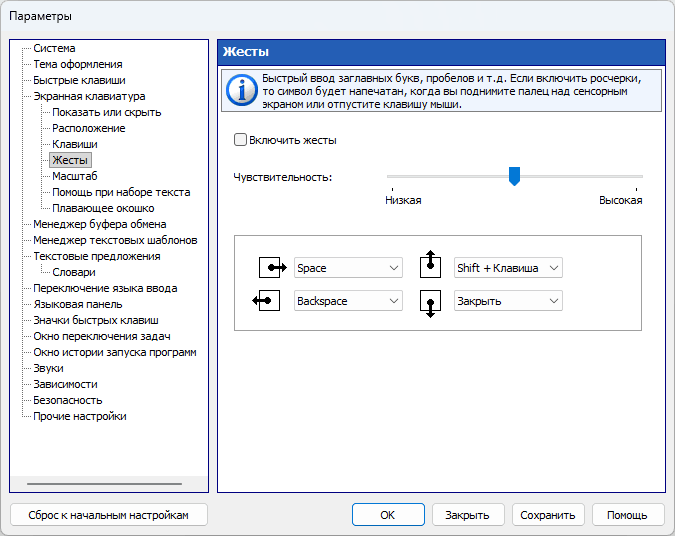The image size is (675, 536).
Task: Click the Чувствительность label
Action: pos(283,177)
